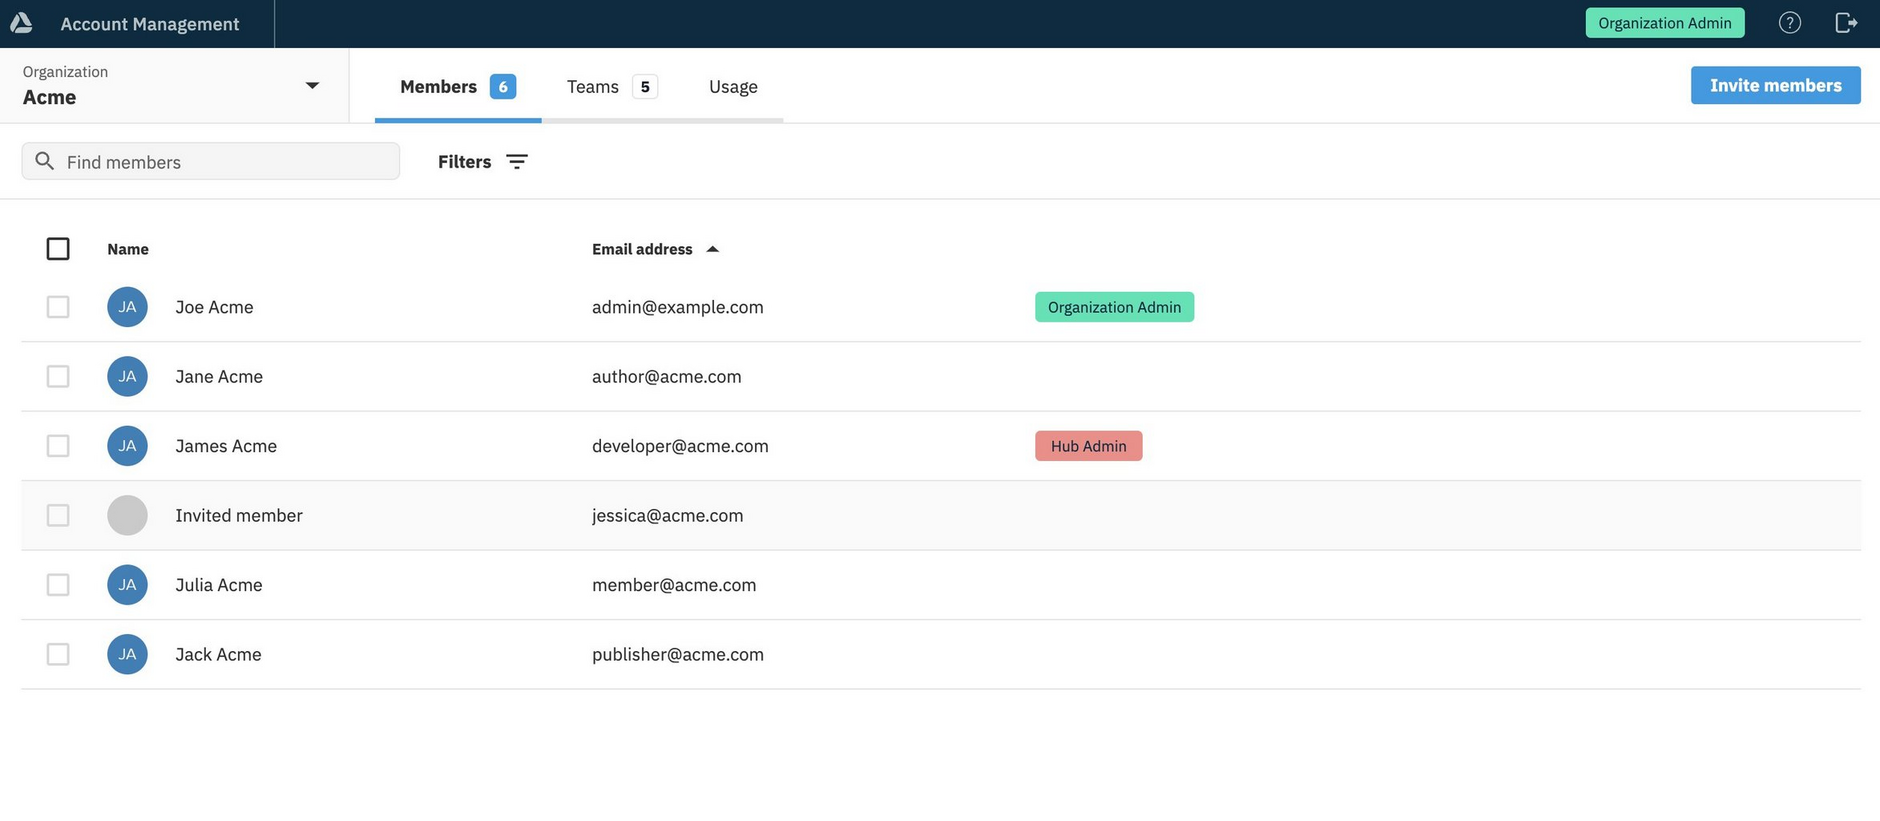Click the Hub Admin badge for James Acme
The image size is (1880, 821).
pyautogui.click(x=1088, y=446)
